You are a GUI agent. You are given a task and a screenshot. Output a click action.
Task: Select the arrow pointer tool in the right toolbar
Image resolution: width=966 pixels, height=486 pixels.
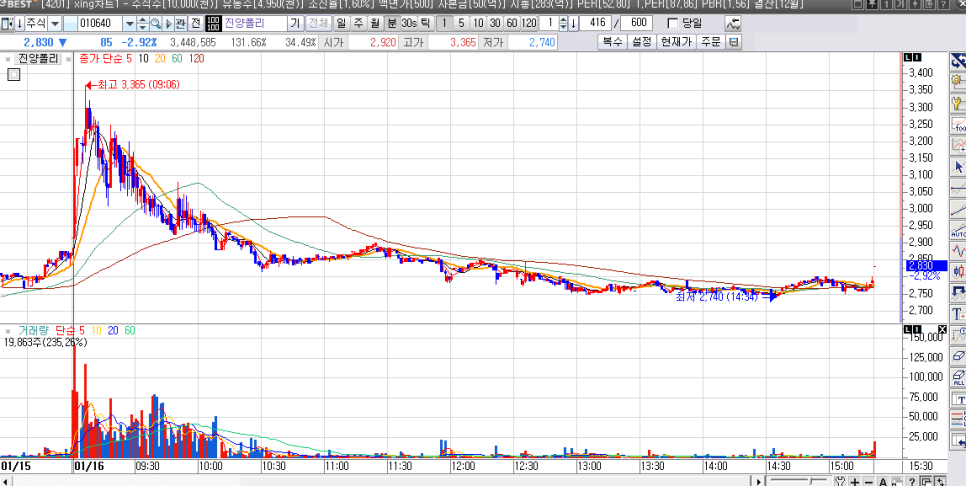click(x=958, y=166)
